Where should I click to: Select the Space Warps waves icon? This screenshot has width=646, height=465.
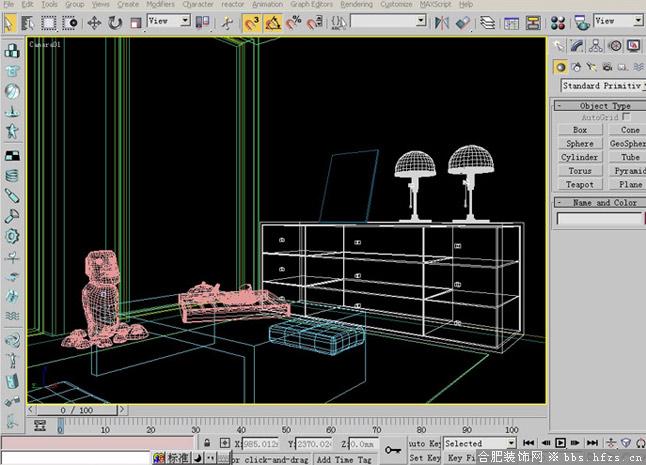tap(639, 67)
